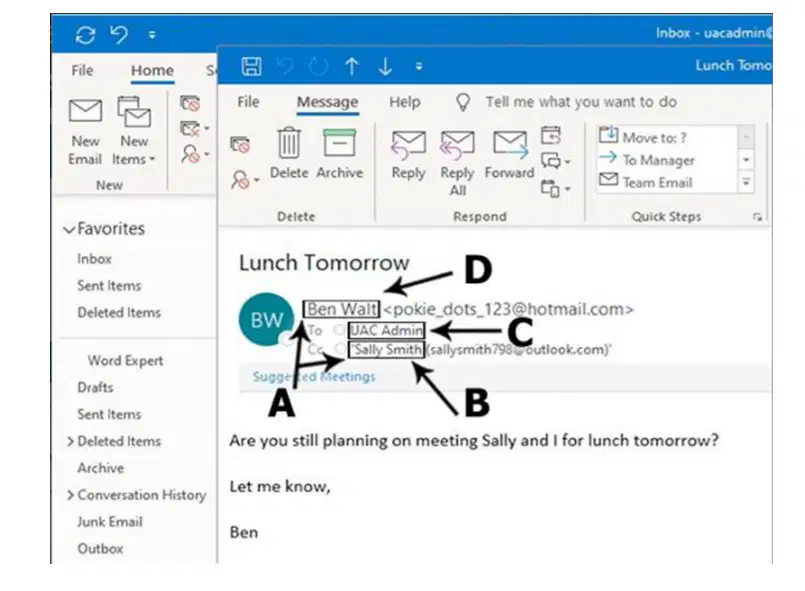
Task: Click the Suggested Meetings link
Action: click(314, 376)
